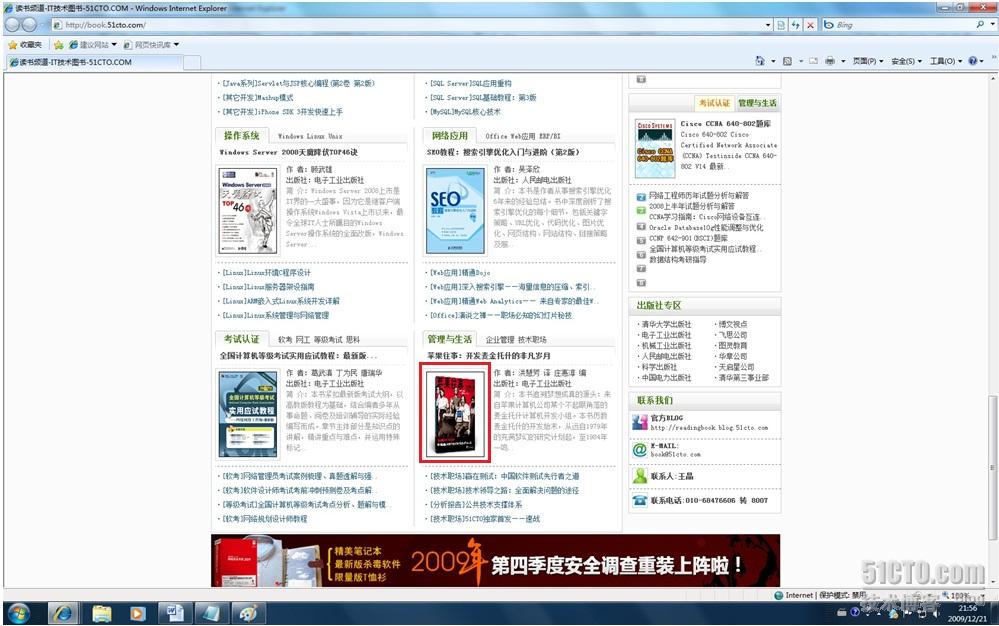
Task: Open the Home button dropdown arrow
Action: [x=773, y=61]
